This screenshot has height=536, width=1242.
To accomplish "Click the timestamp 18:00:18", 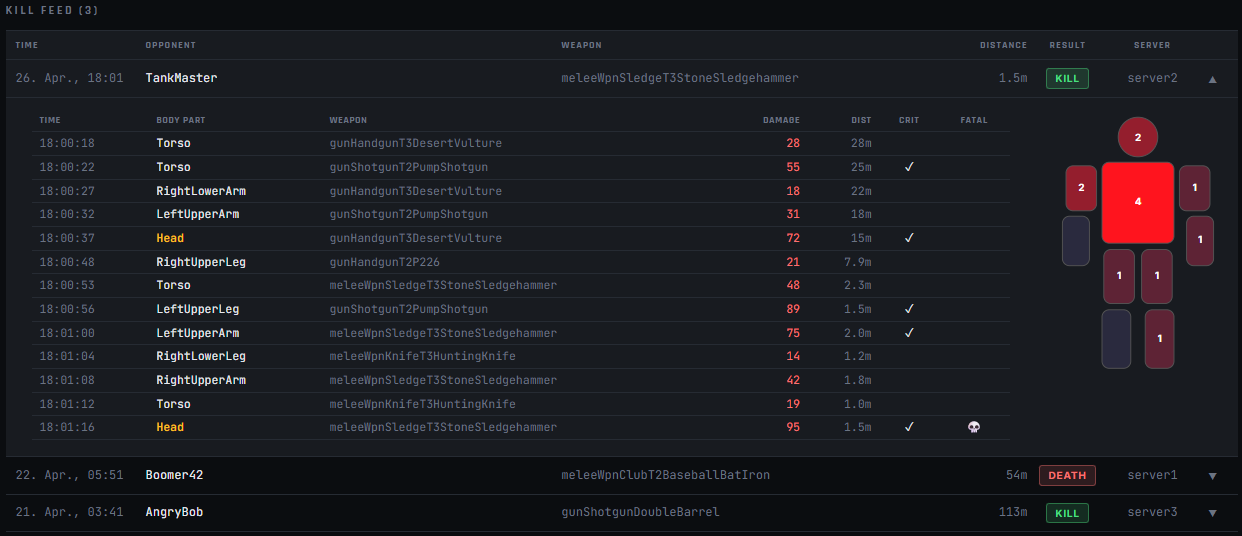I will [67, 144].
